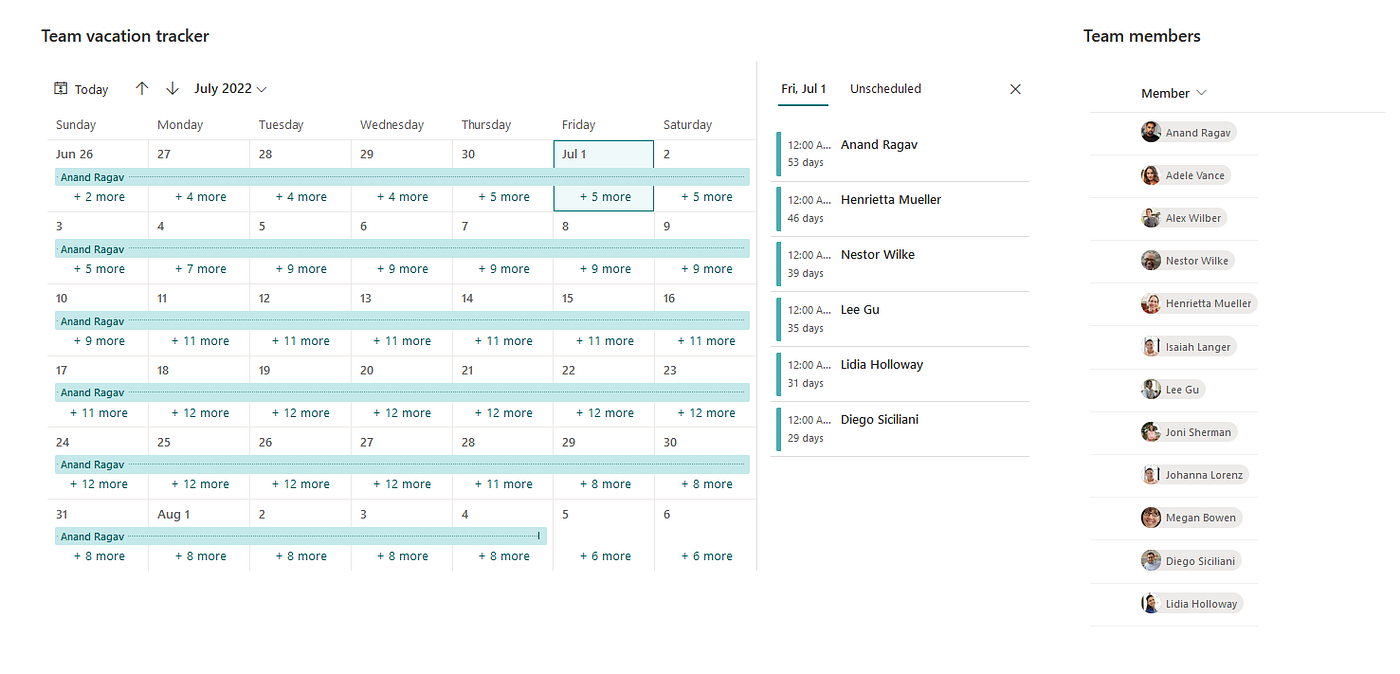Expand '+ 8 more' on Friday Jul 29
Screen dimensions: 1400x674
[x=605, y=484]
